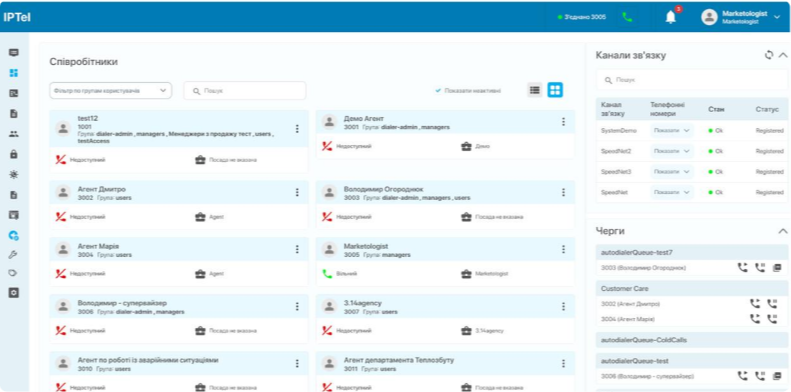The height and width of the screenshot is (392, 791).
Task: Open options menu for test12 card
Action: [x=297, y=129]
